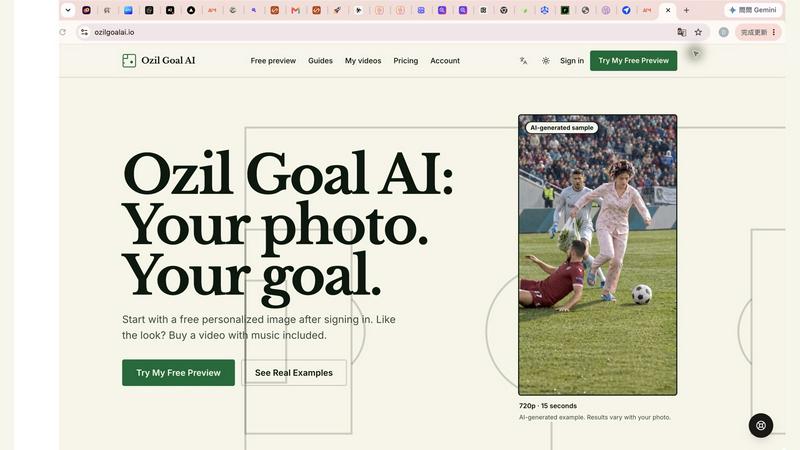Open the Gemini button in tab bar
This screenshot has width=800, height=450.
pos(753,10)
